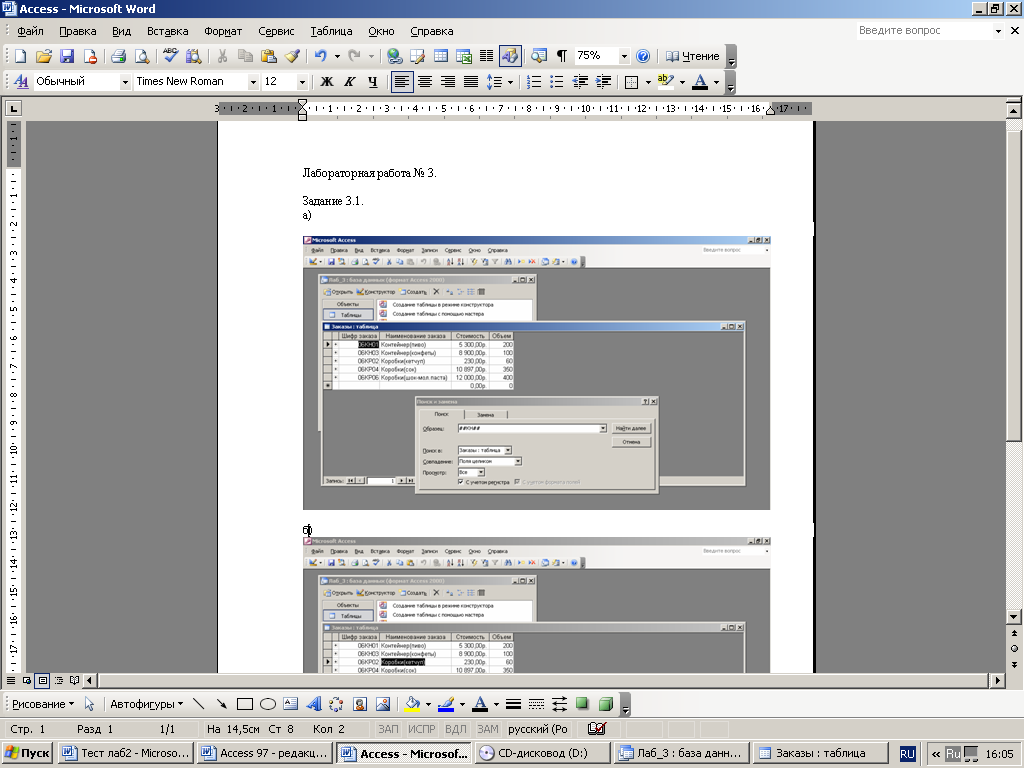Open the Таблица menu
The width and height of the screenshot is (1024, 768).
331,31
